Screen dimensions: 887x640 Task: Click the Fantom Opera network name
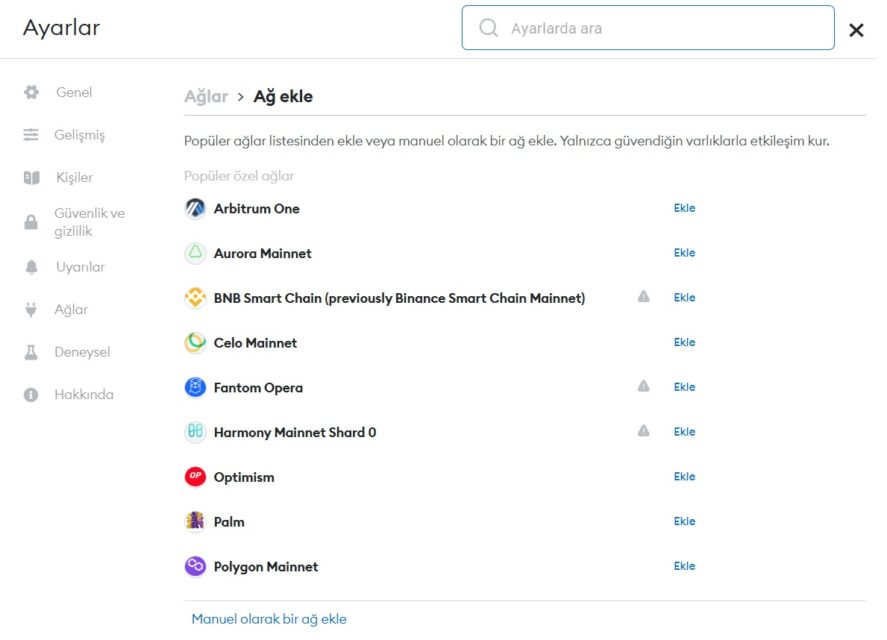pos(258,388)
